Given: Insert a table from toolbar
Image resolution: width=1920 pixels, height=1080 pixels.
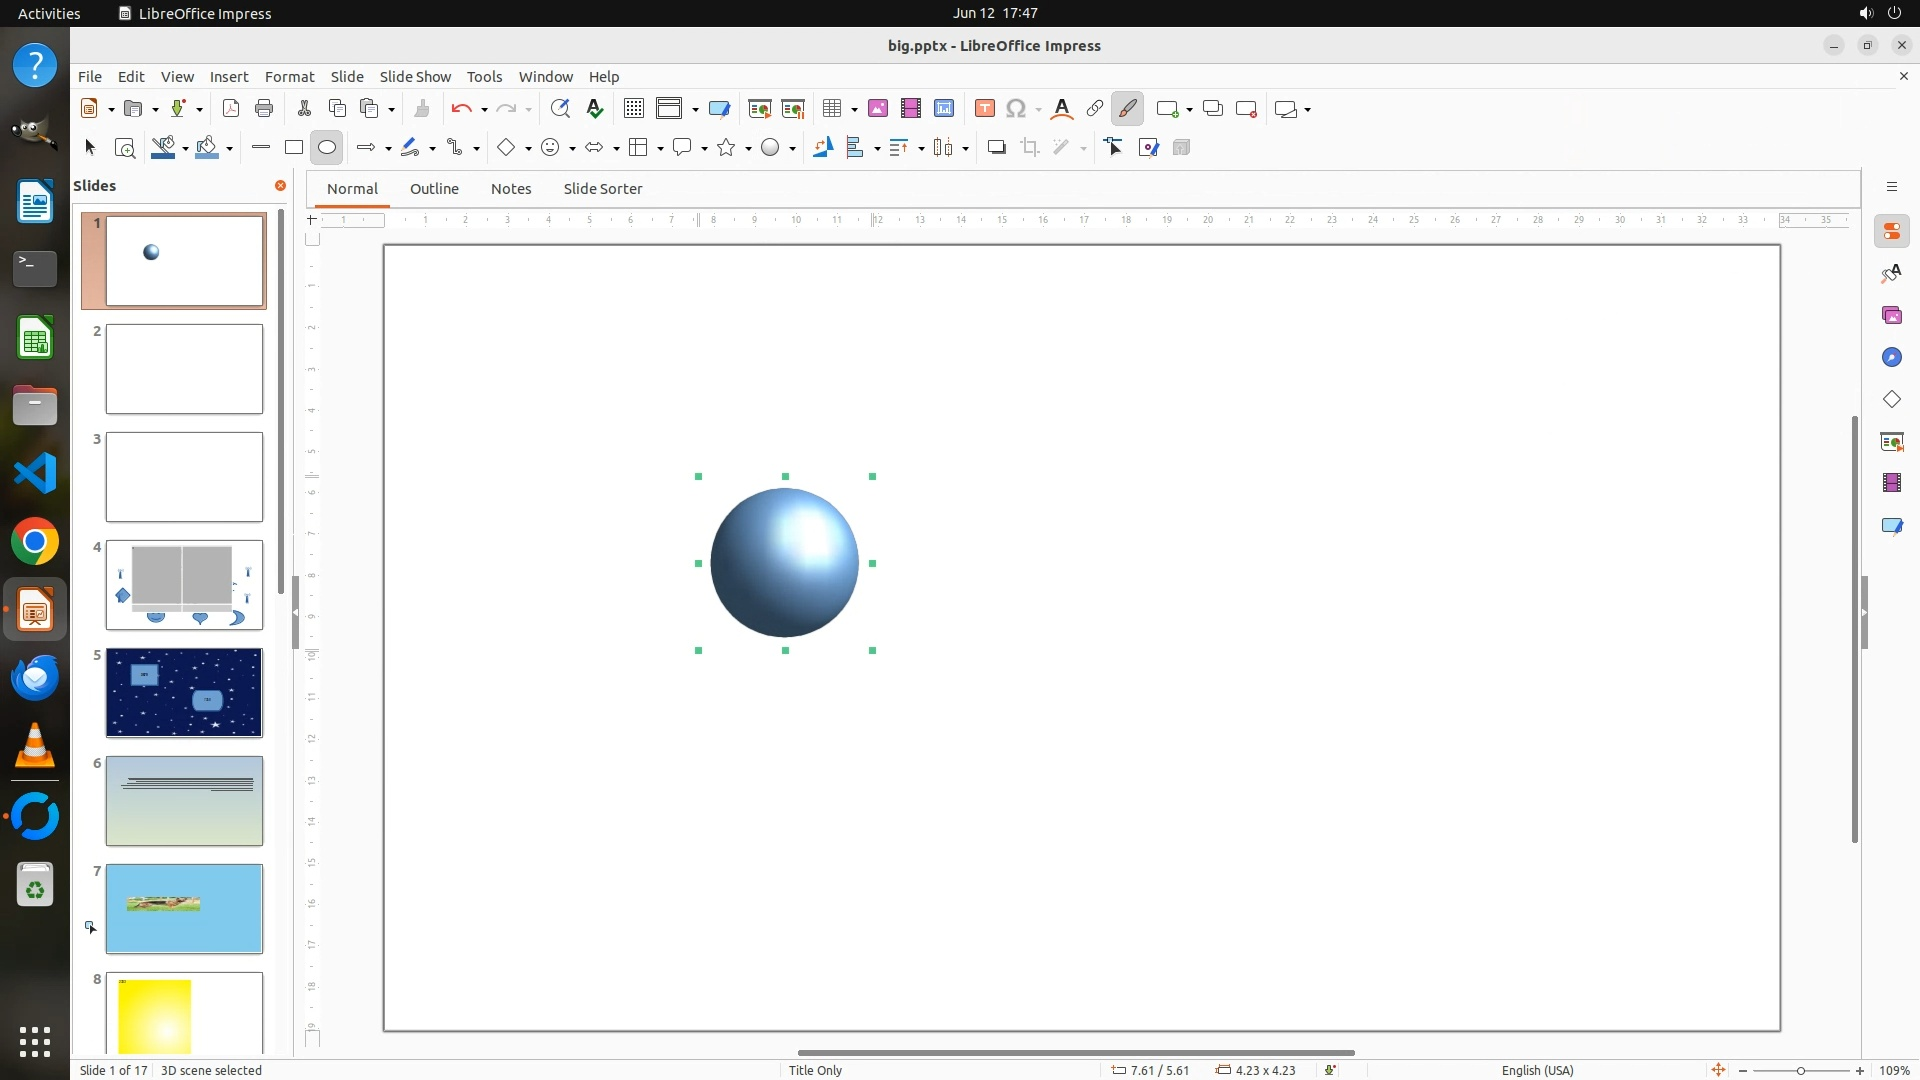Looking at the screenshot, I should 831,109.
